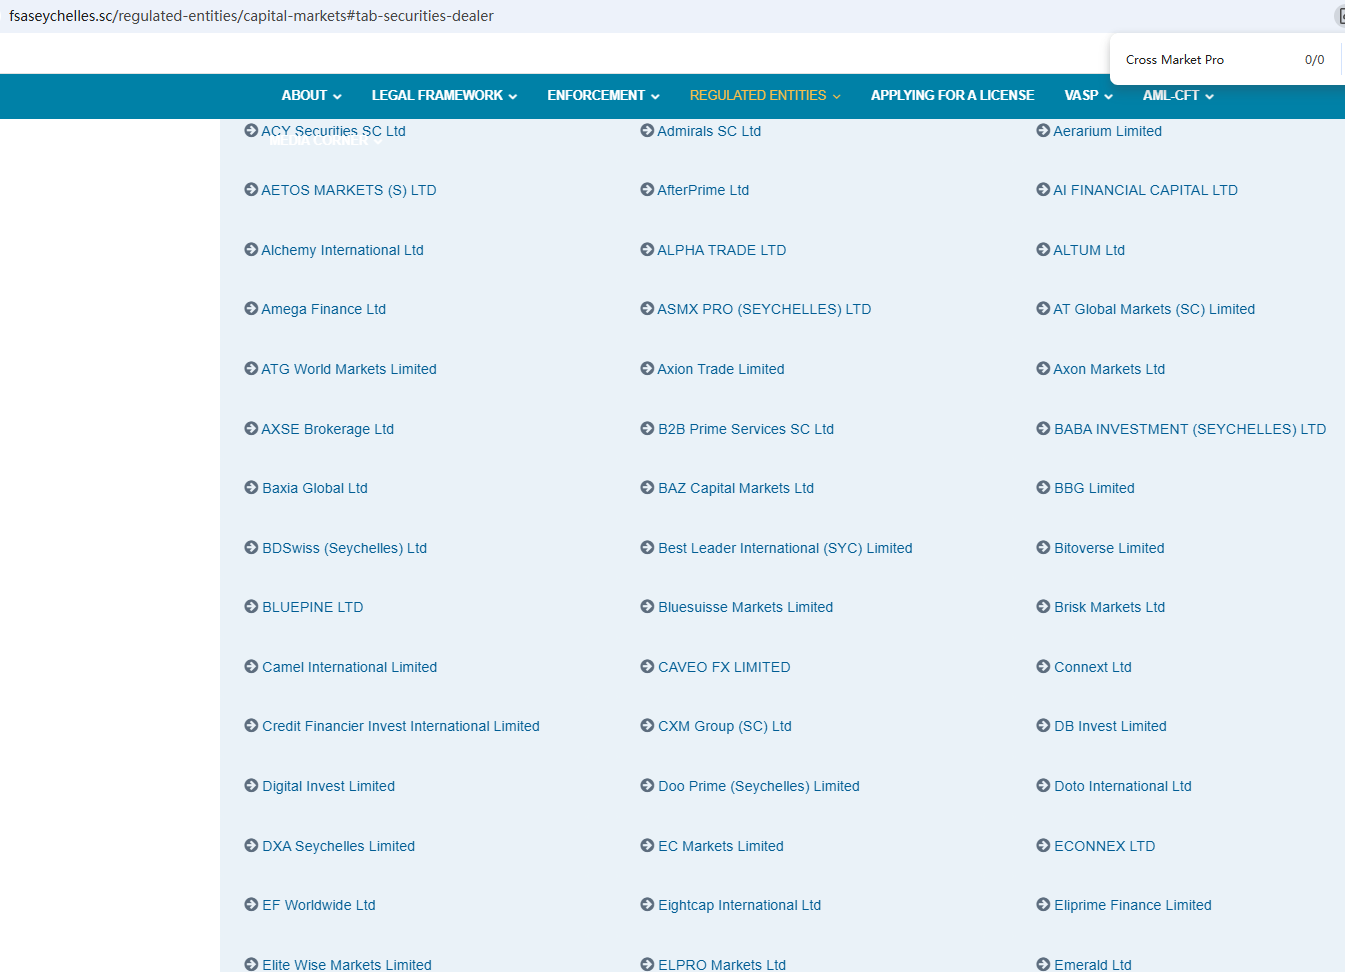The image size is (1345, 972).
Task: Click arrow icon beside ALPHA TRADE LTD
Action: coord(647,250)
